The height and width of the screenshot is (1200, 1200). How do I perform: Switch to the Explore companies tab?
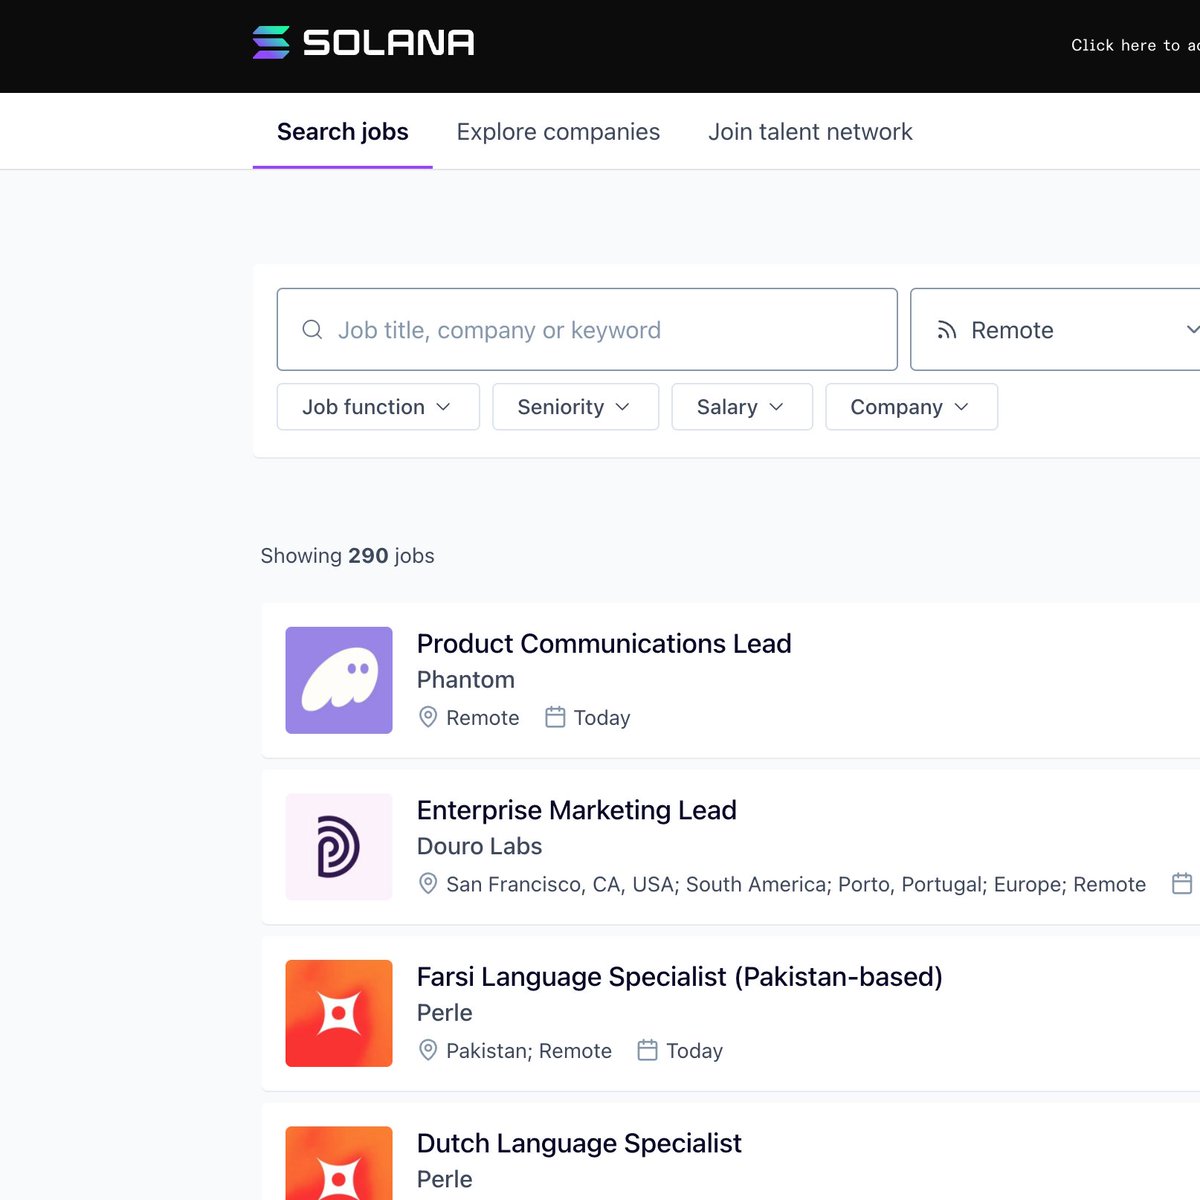click(x=558, y=132)
